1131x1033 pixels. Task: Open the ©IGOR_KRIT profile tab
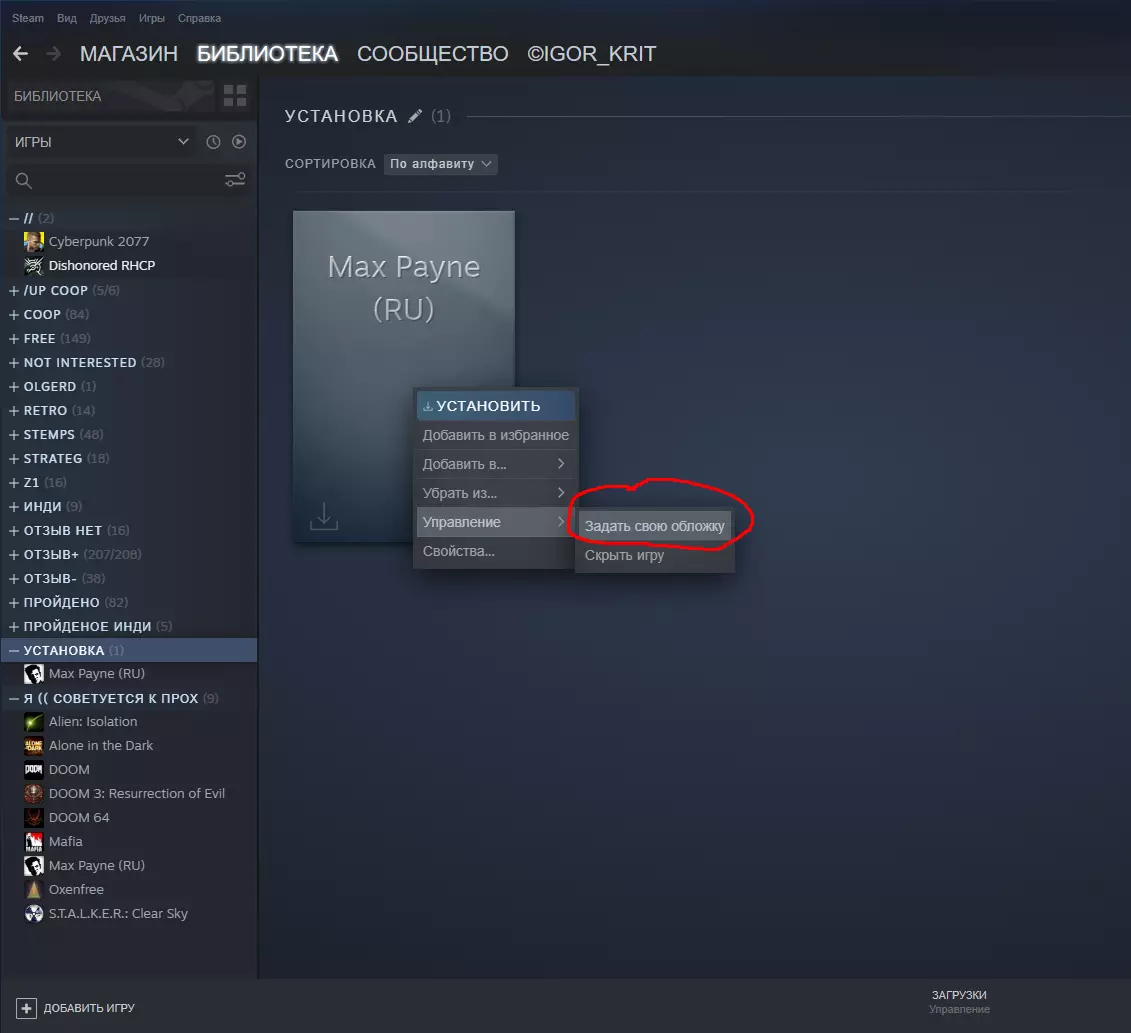[x=591, y=54]
